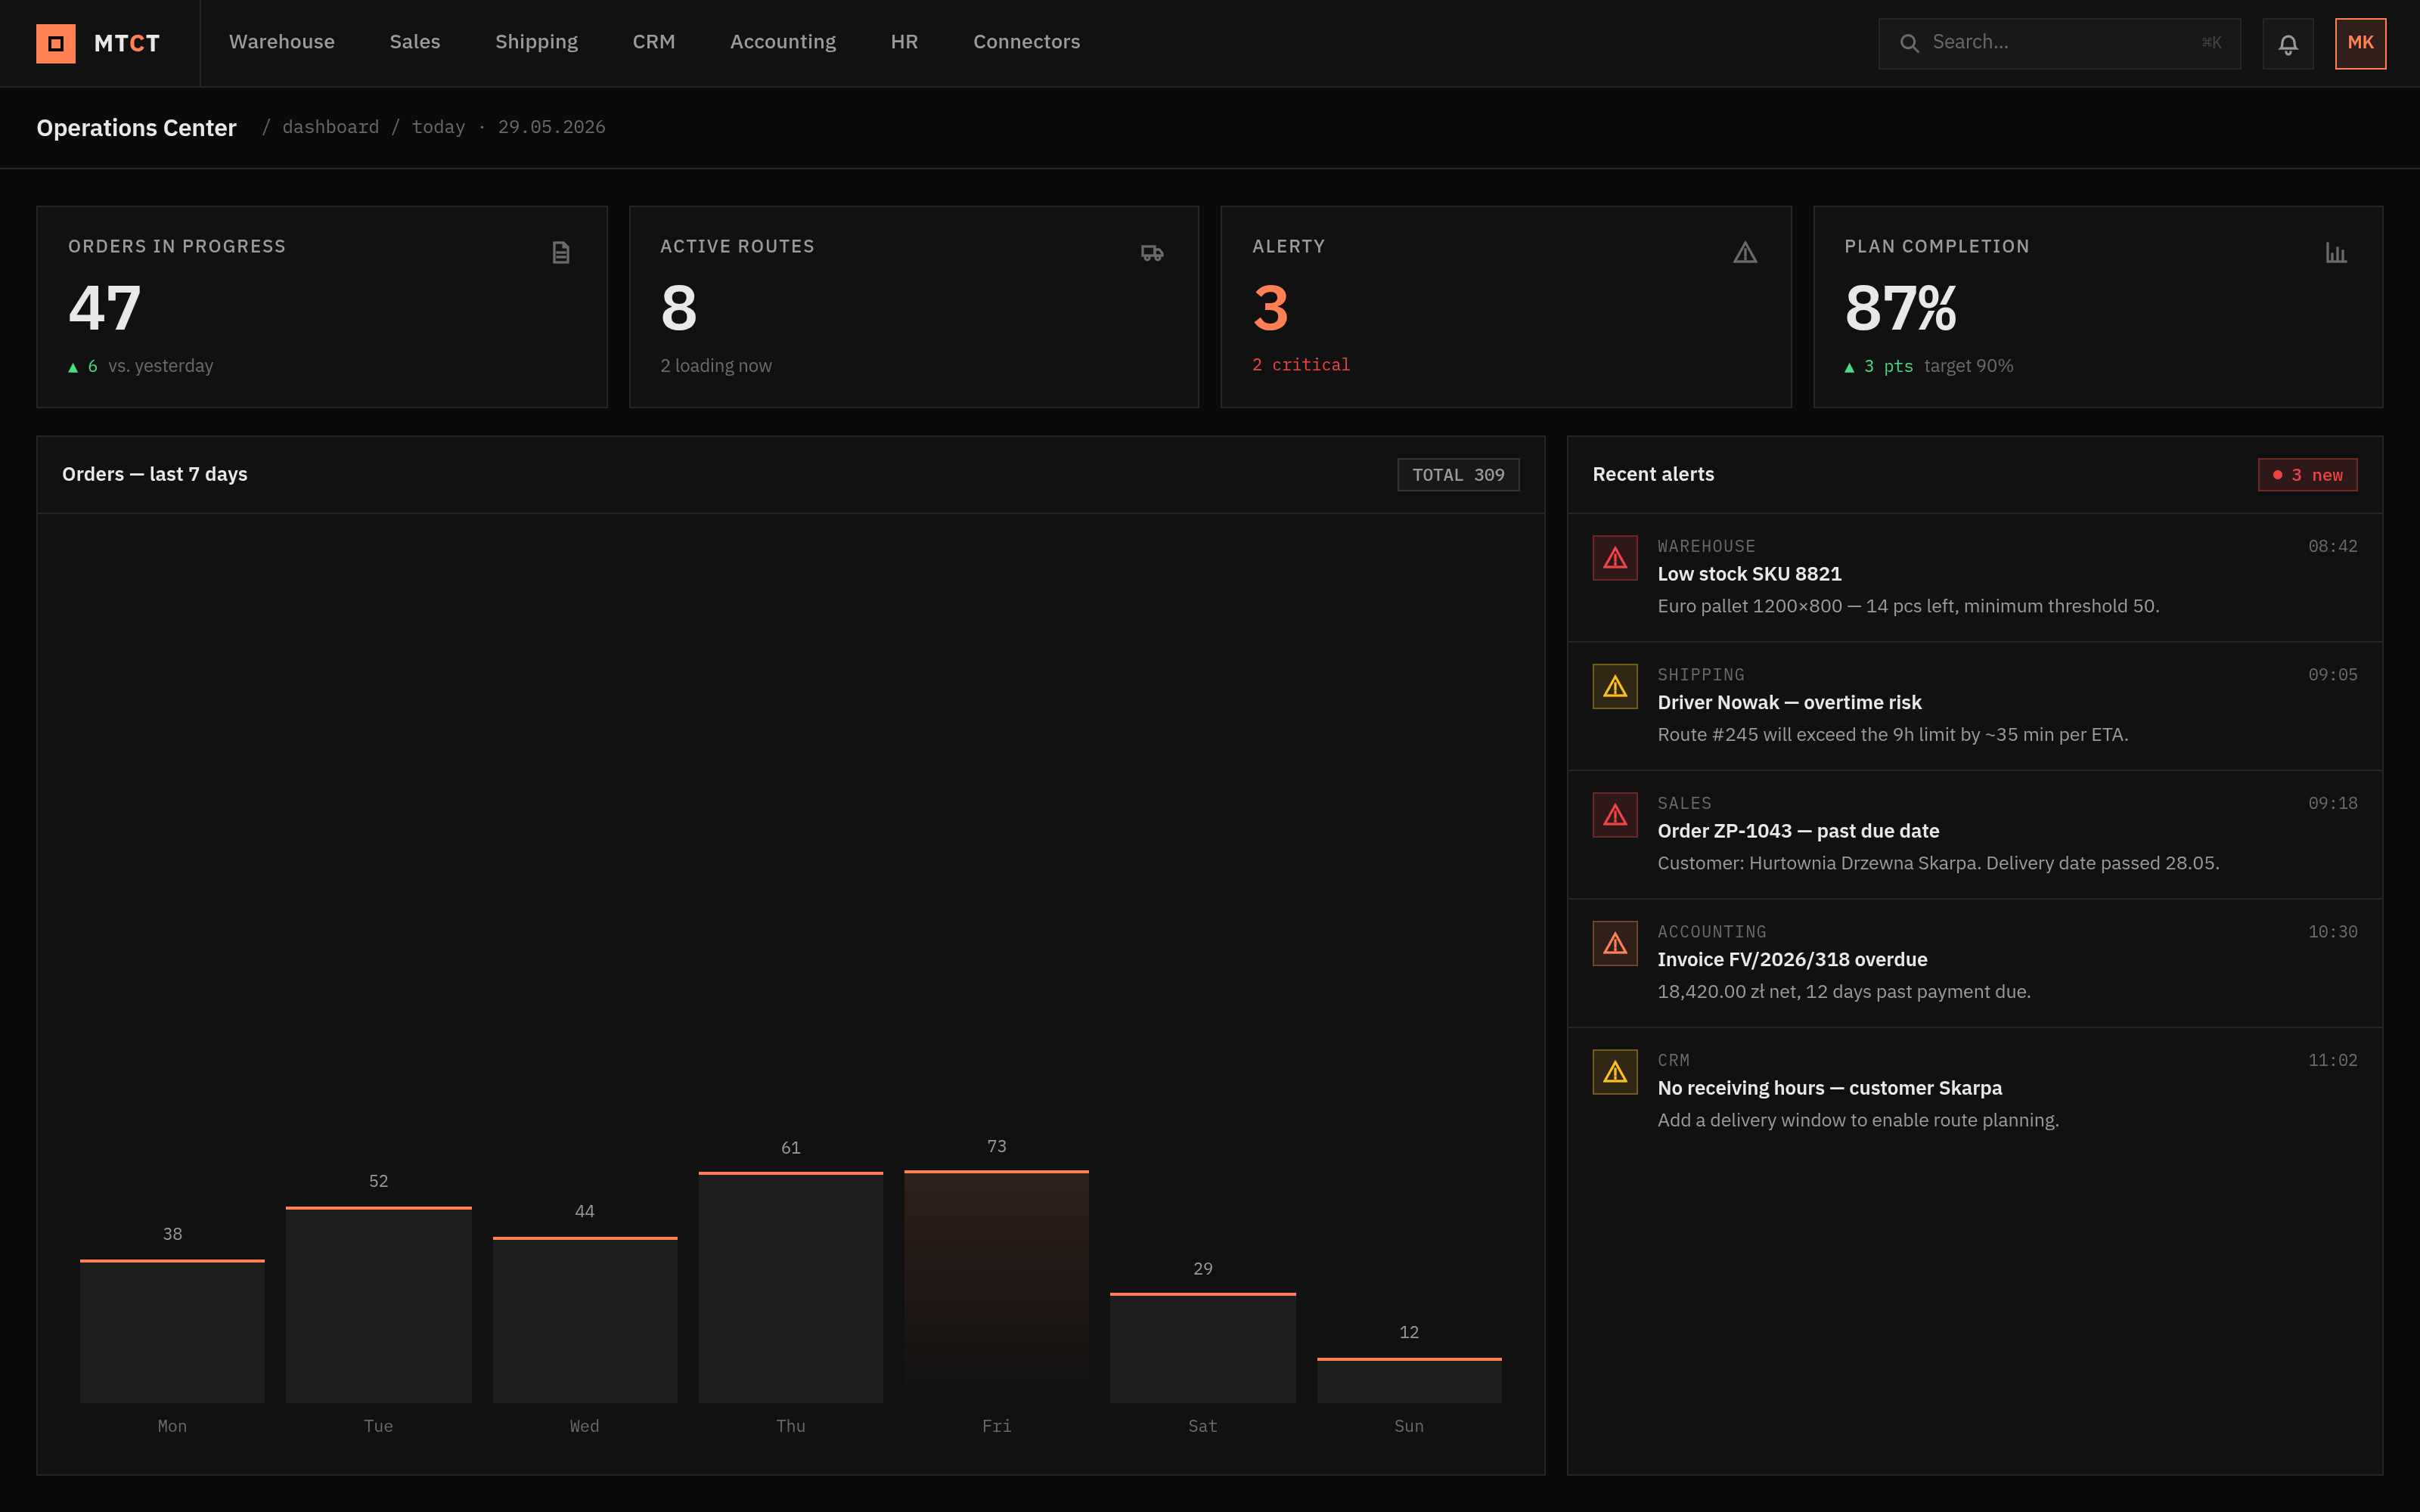The height and width of the screenshot is (1512, 2420).
Task: Click the orange 3 alerts value
Action: point(1270,308)
